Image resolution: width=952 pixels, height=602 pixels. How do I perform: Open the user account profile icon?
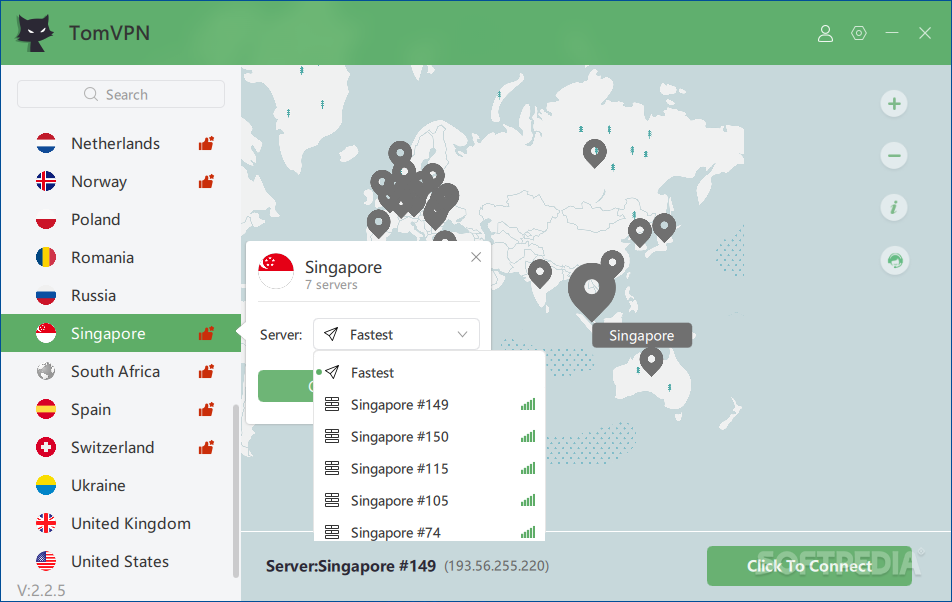825,33
